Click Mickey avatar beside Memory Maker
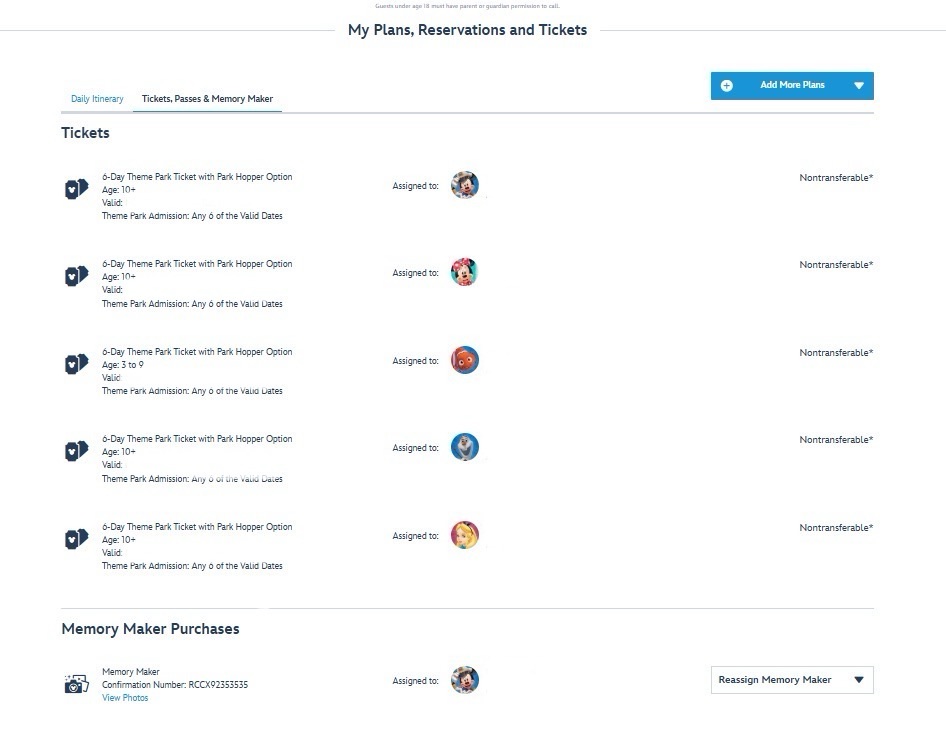This screenshot has width=946, height=748. (464, 680)
